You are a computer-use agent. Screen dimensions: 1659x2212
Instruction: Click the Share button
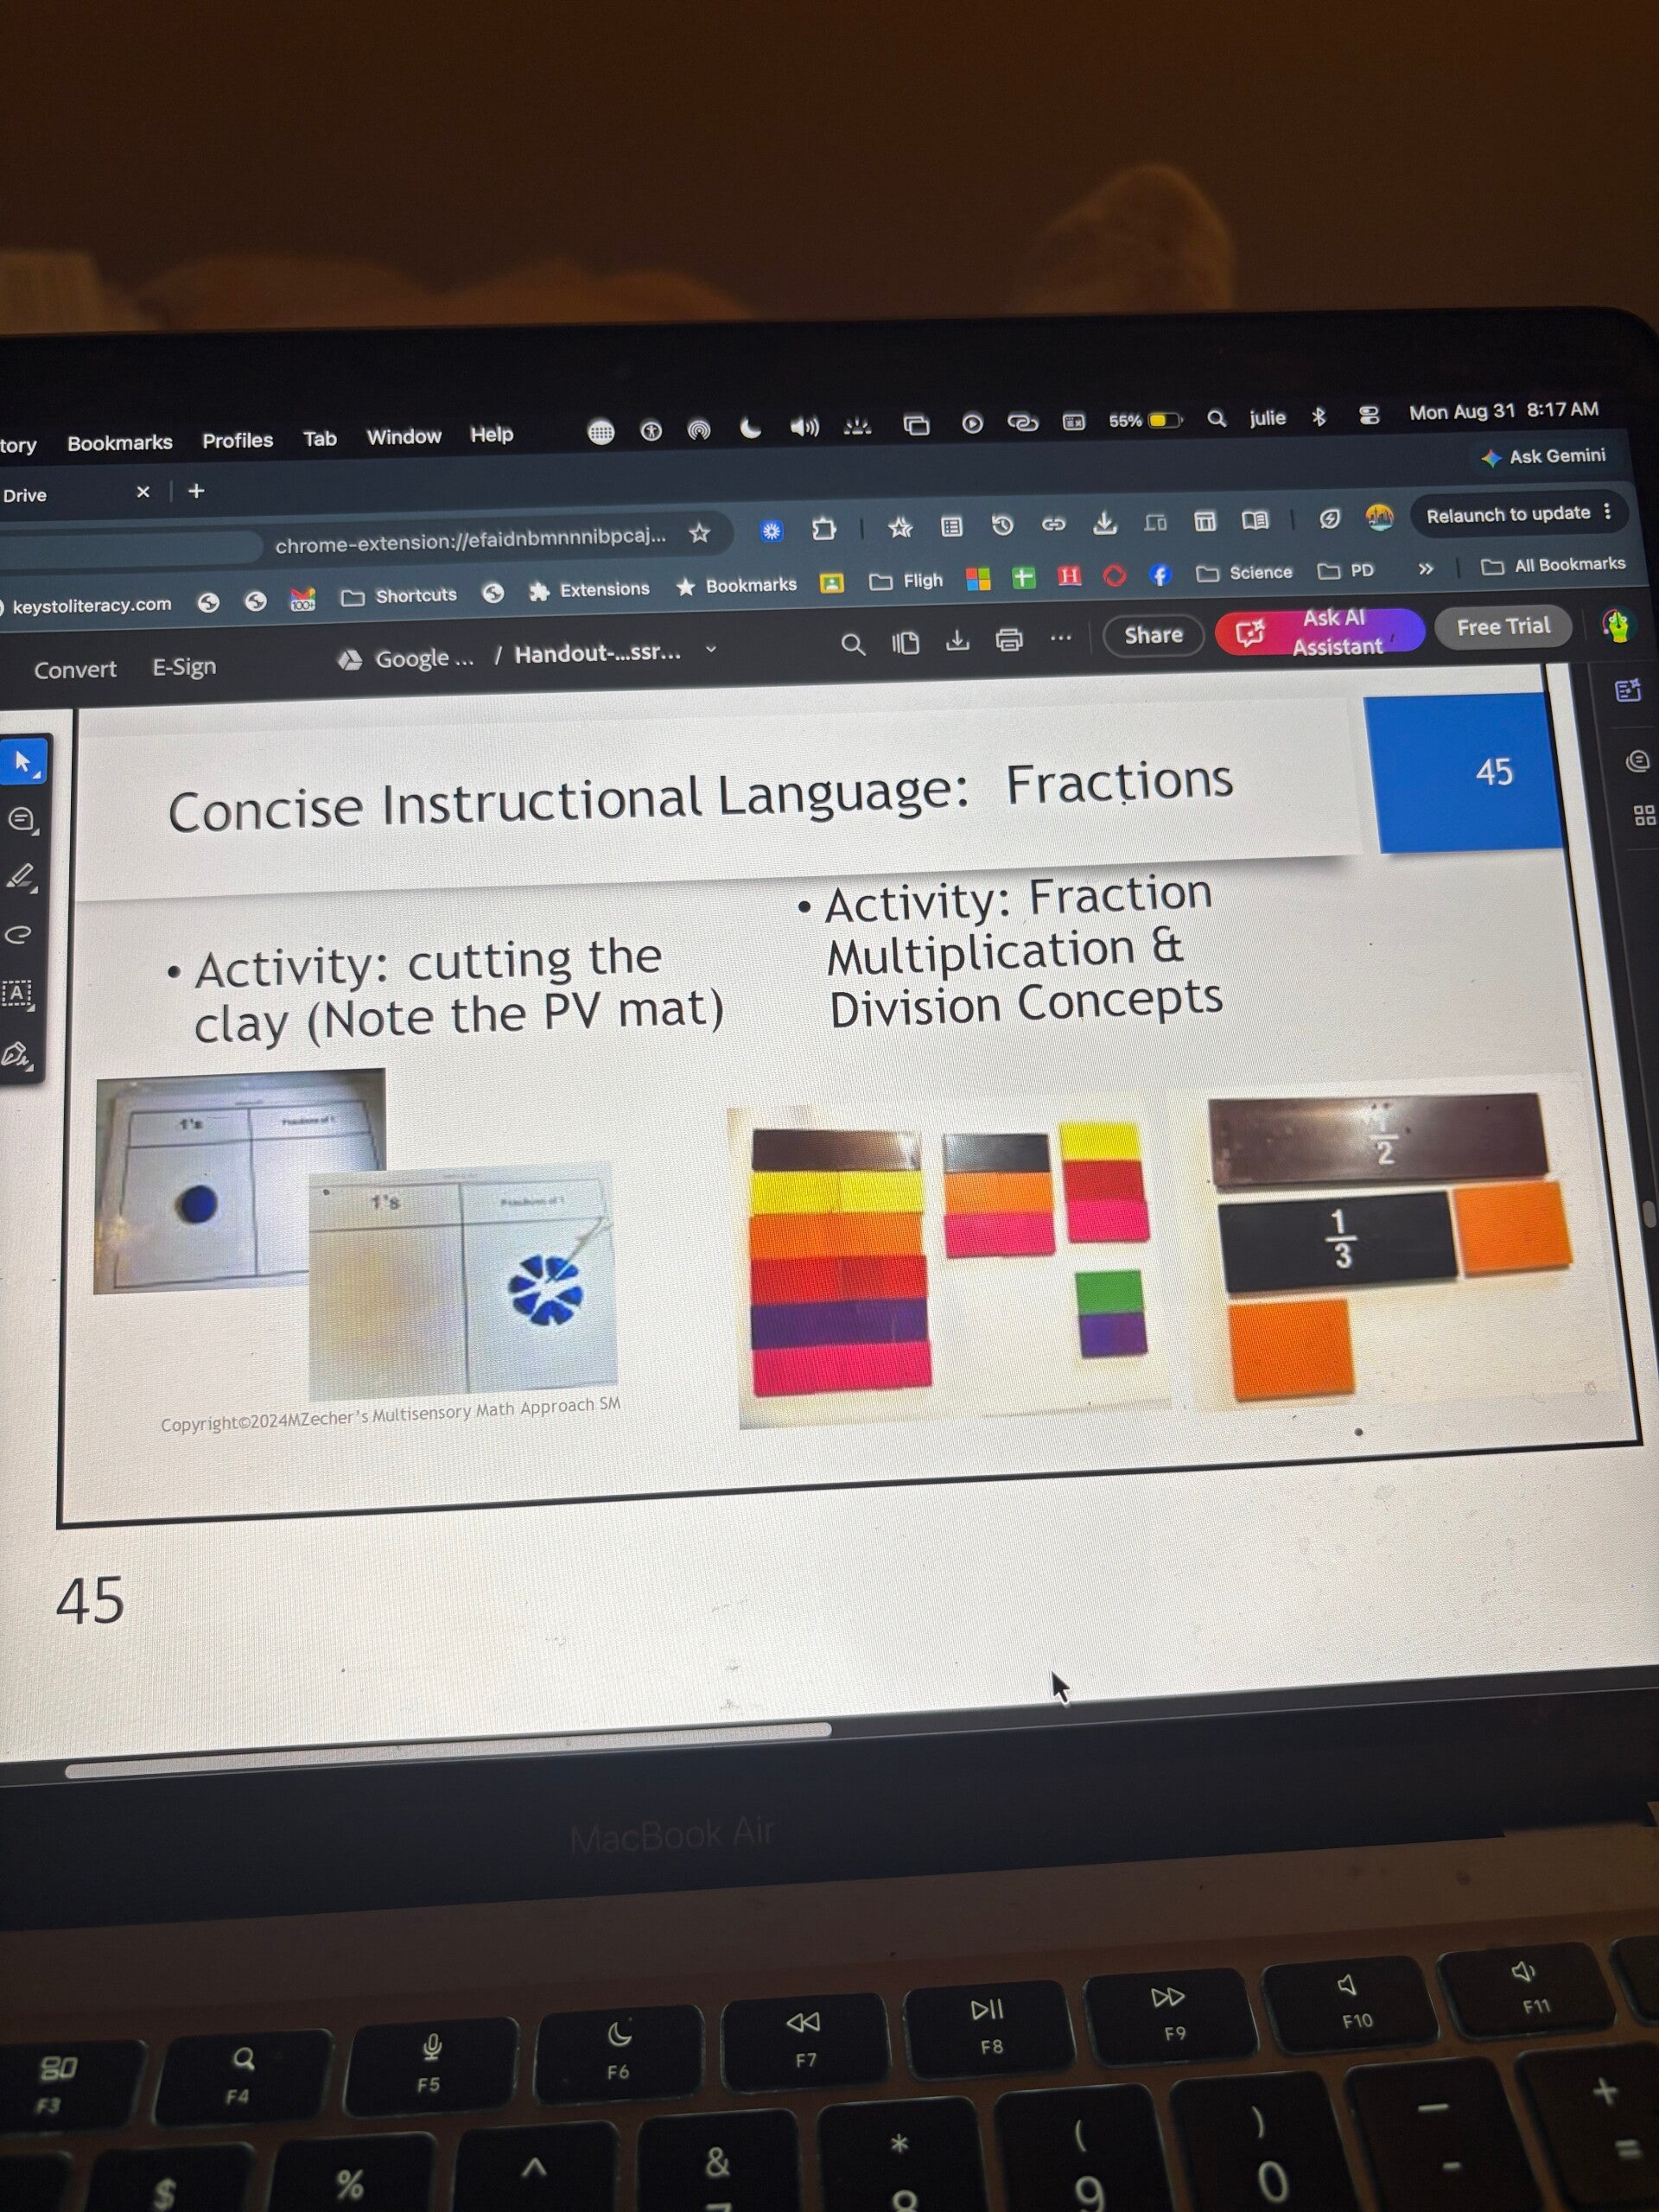click(1153, 635)
